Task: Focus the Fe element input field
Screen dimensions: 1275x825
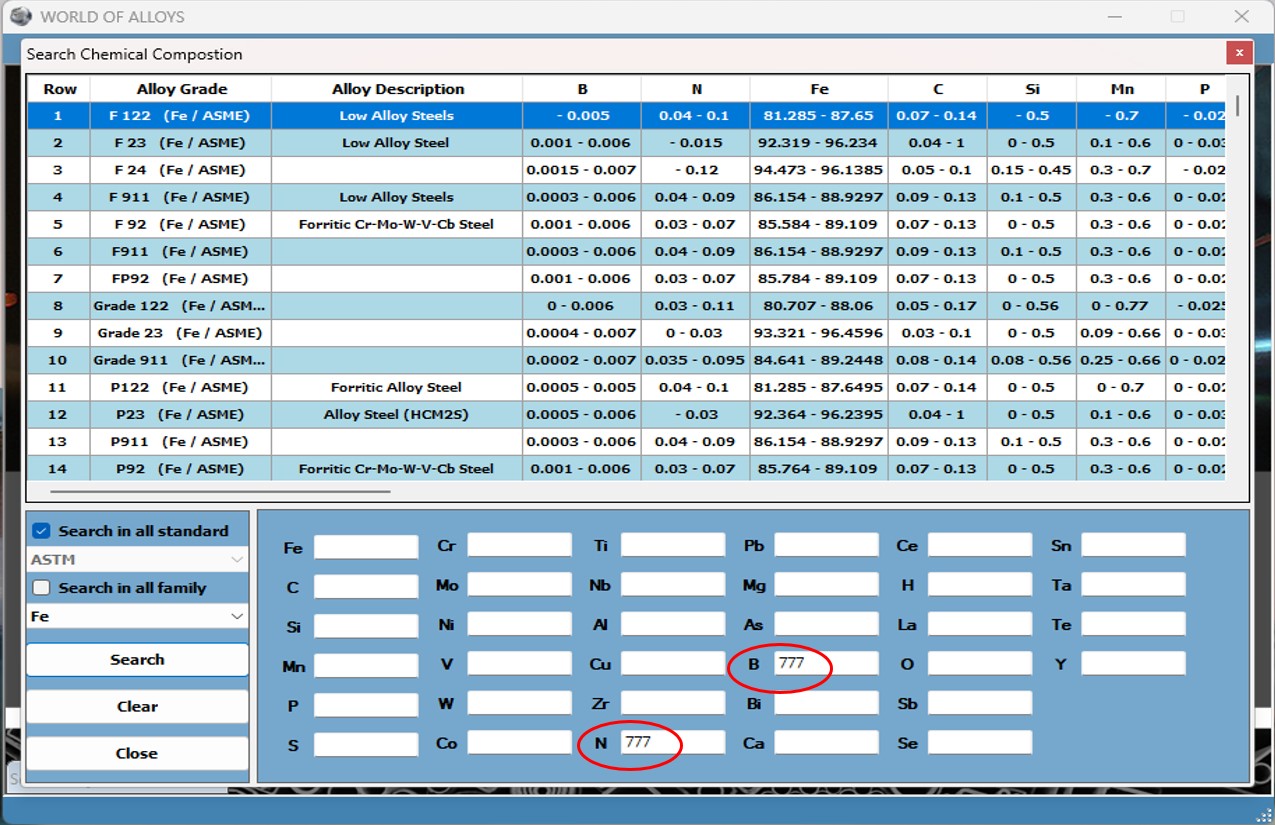Action: click(366, 547)
